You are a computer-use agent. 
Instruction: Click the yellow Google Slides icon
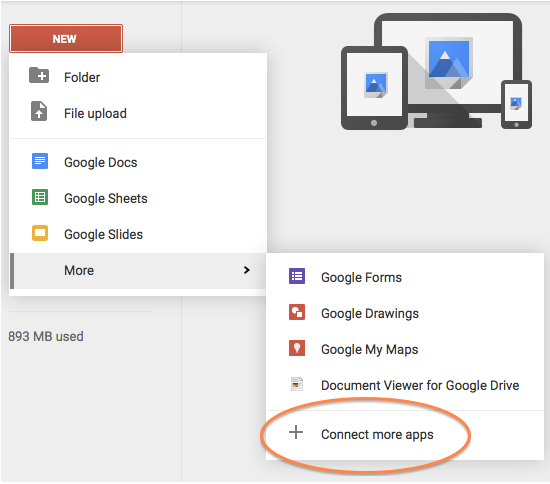[x=40, y=233]
